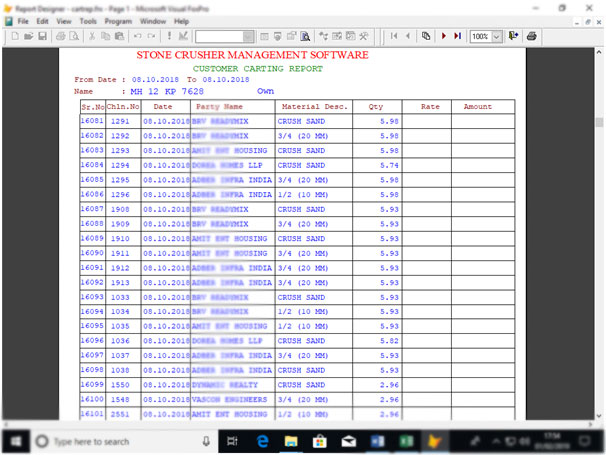Click the Close Preview door icon

pyautogui.click(x=513, y=36)
